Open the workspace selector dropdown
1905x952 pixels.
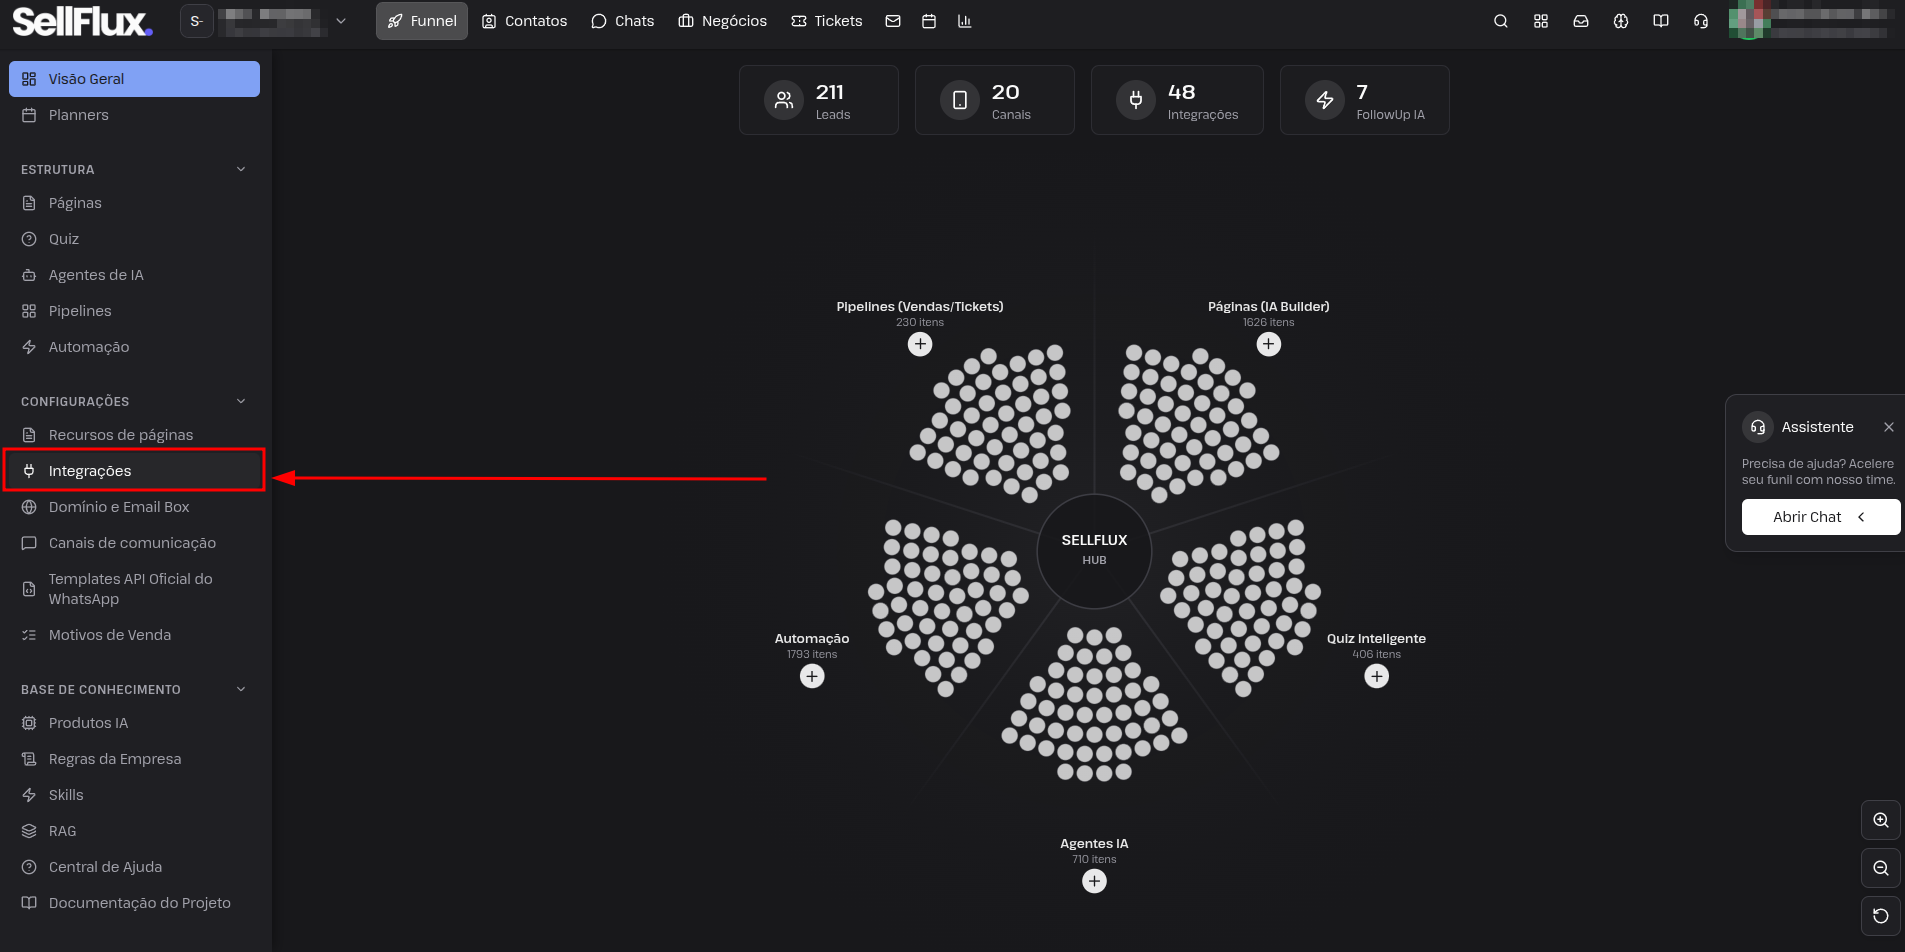(264, 21)
